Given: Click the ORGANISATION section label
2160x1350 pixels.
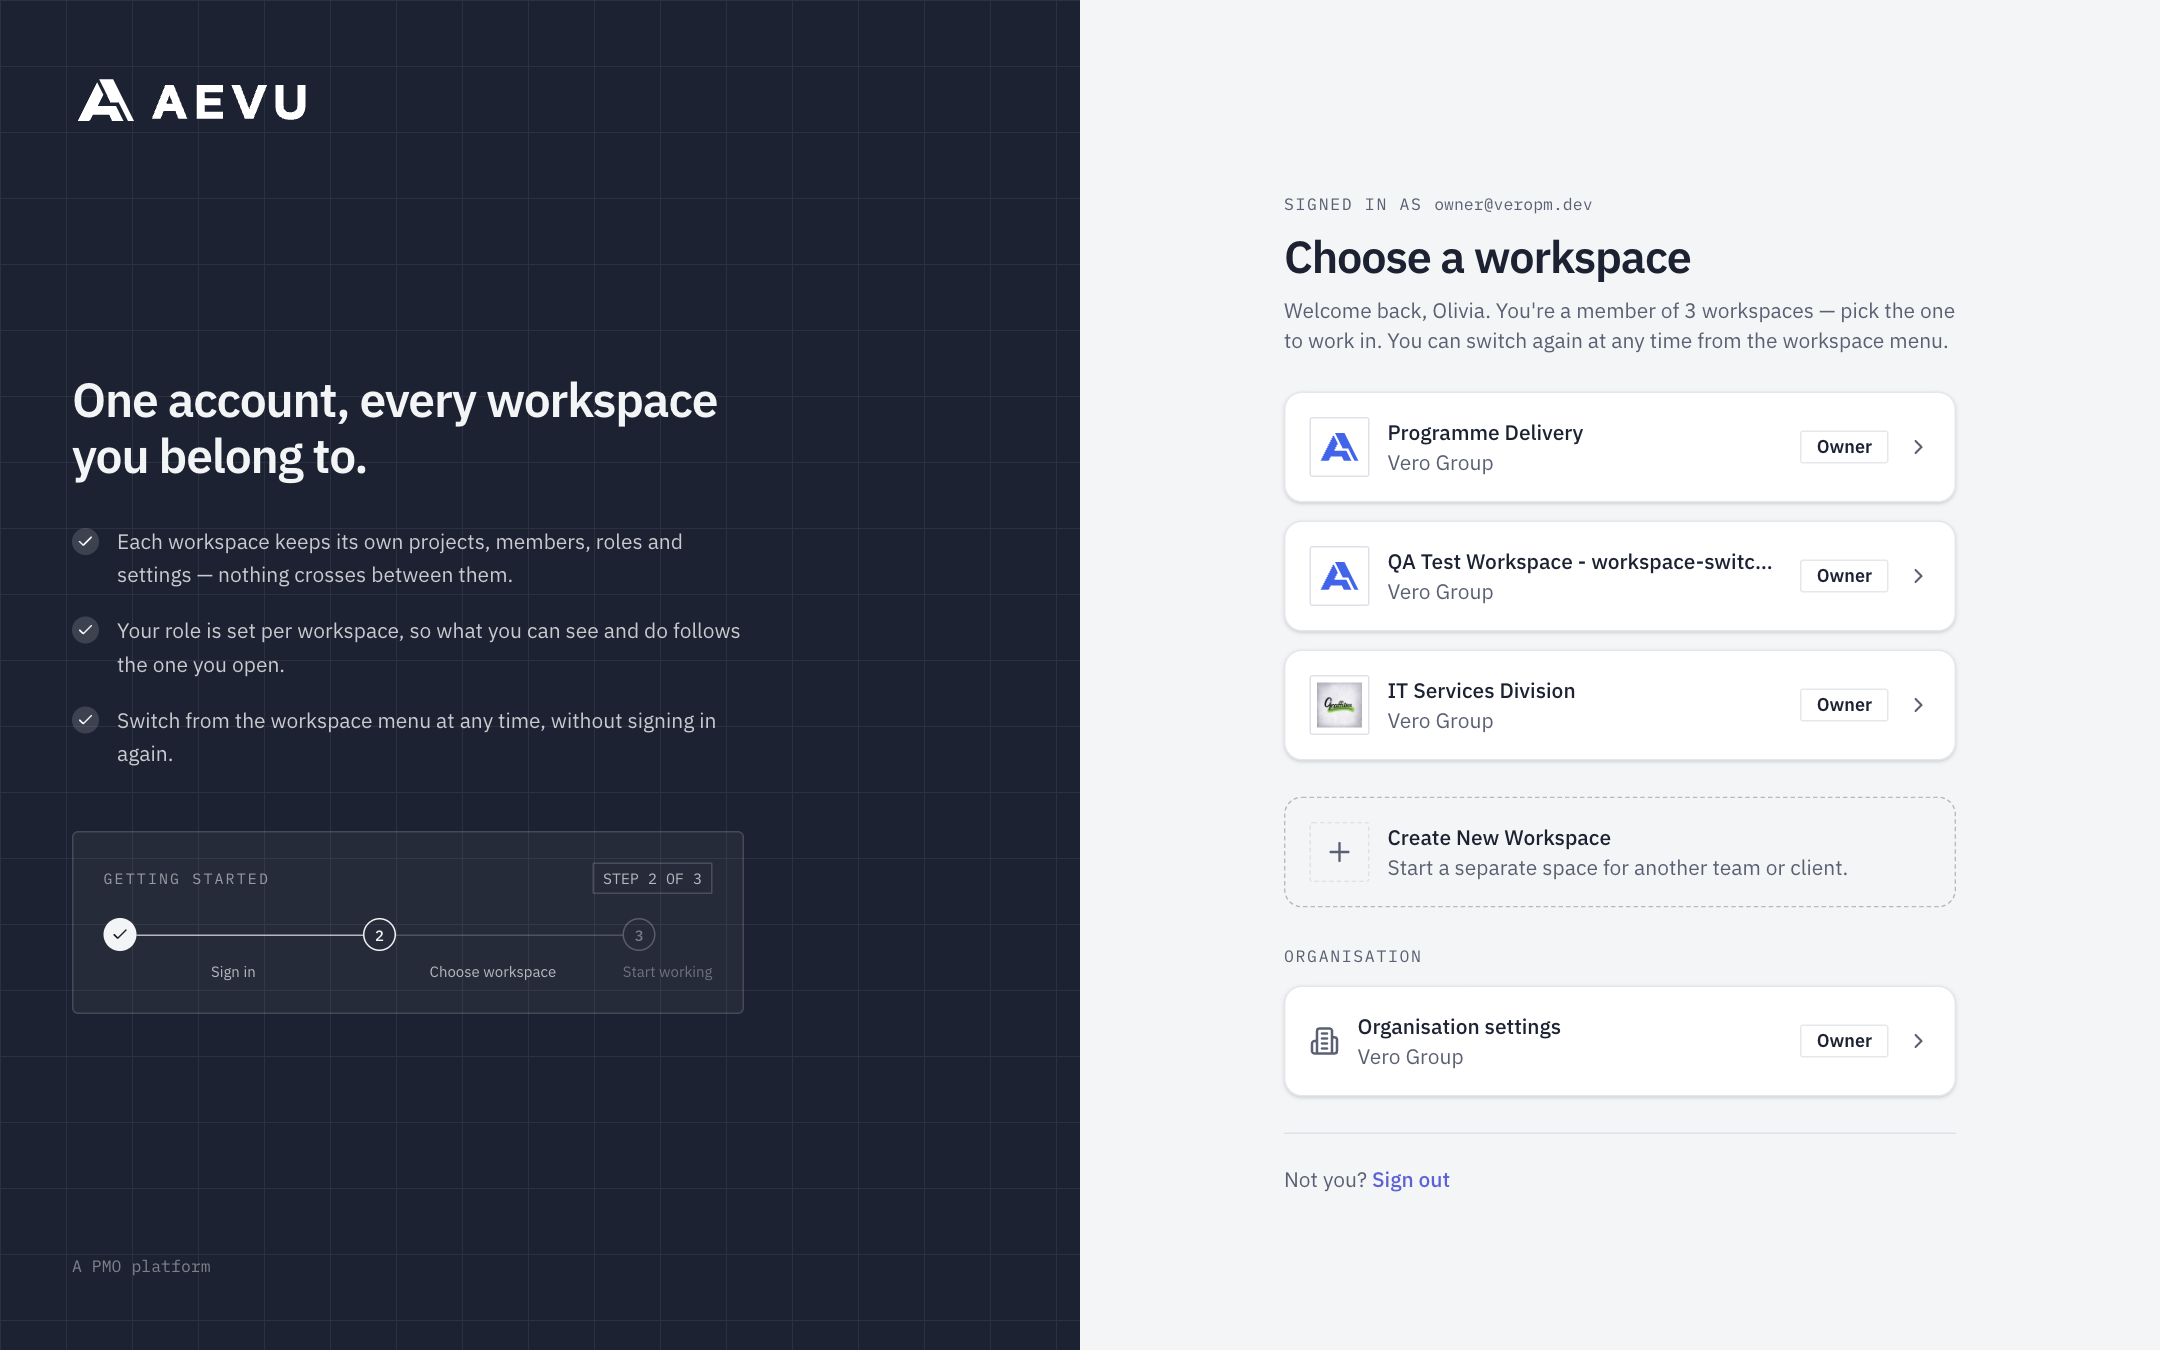Looking at the screenshot, I should pos(1353,957).
